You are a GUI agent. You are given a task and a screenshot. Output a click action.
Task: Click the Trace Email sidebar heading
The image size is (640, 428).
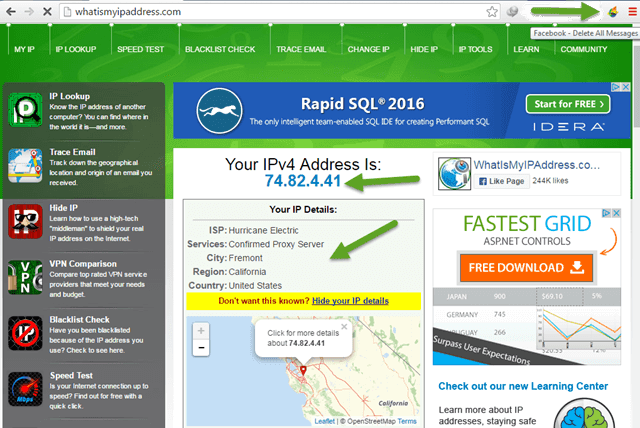point(72,152)
